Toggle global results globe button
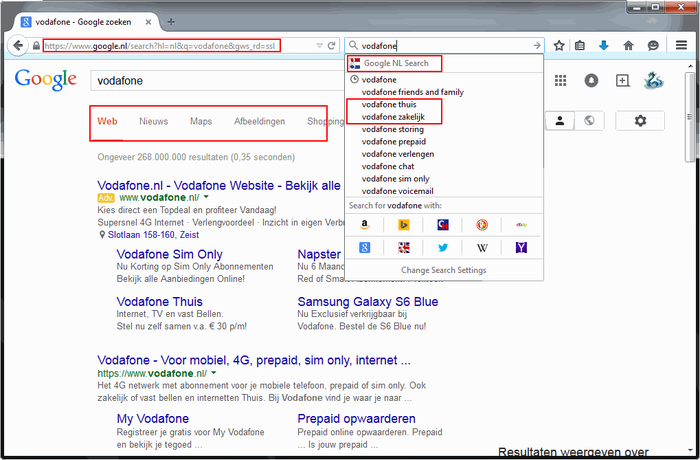The height and width of the screenshot is (460, 700). coord(589,121)
